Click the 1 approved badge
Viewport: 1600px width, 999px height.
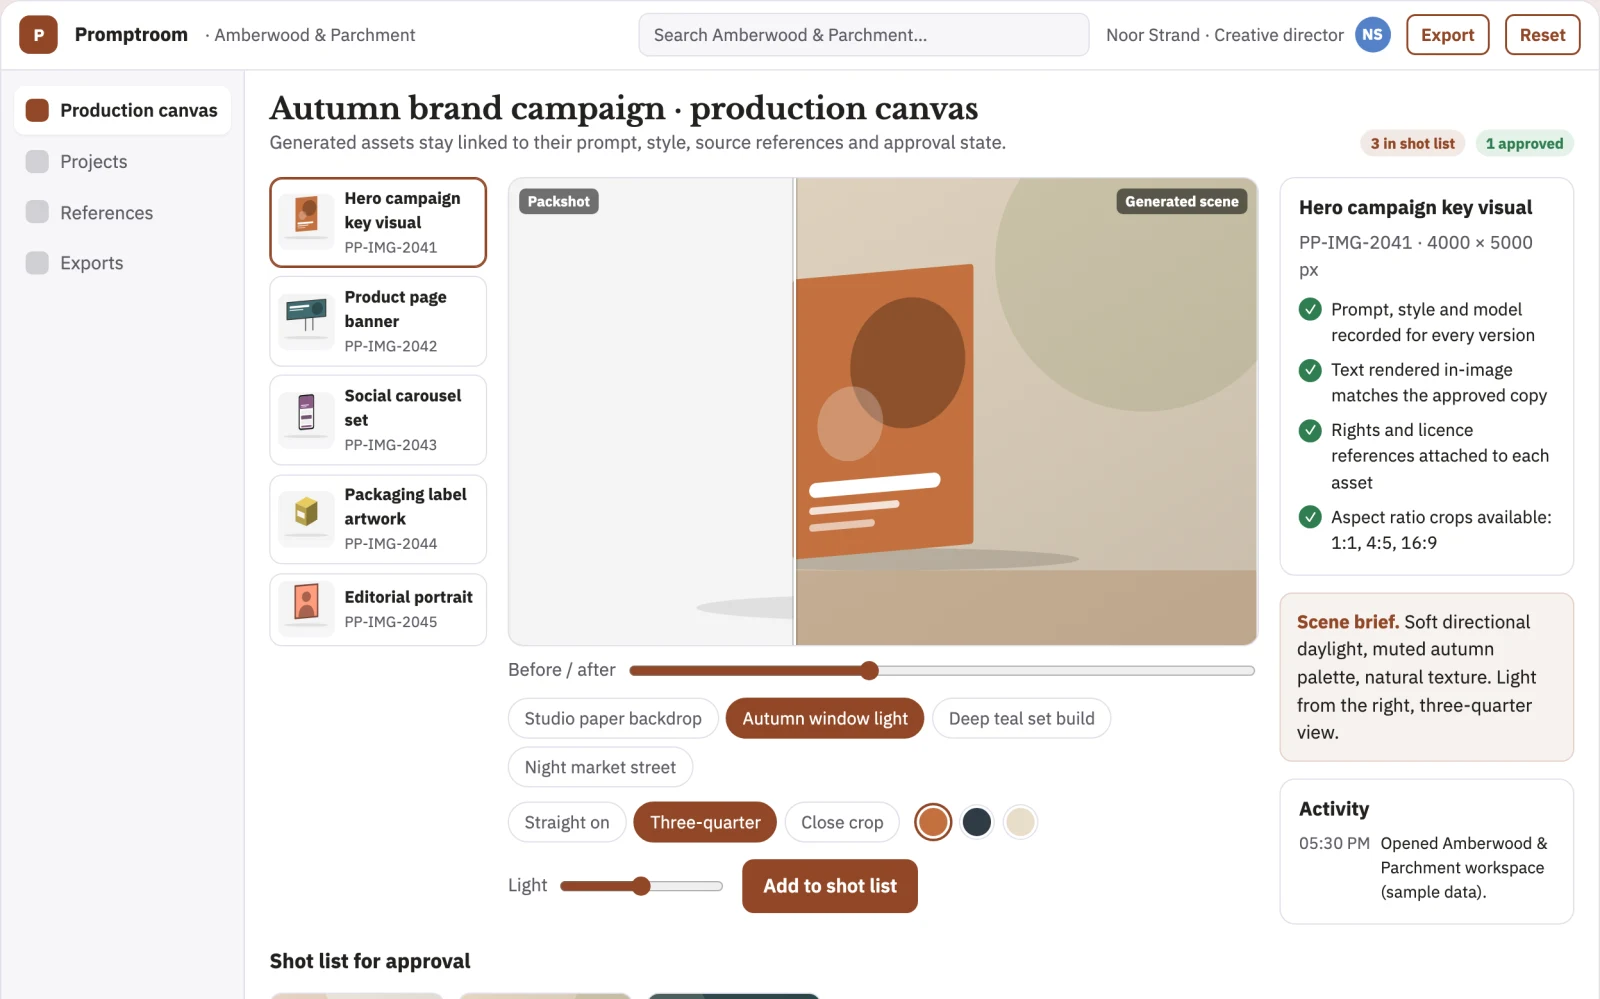tap(1524, 144)
